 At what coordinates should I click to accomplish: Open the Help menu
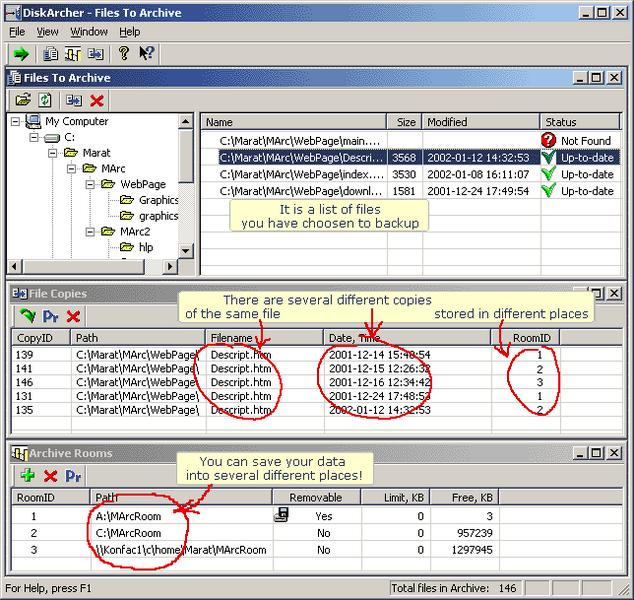point(129,32)
